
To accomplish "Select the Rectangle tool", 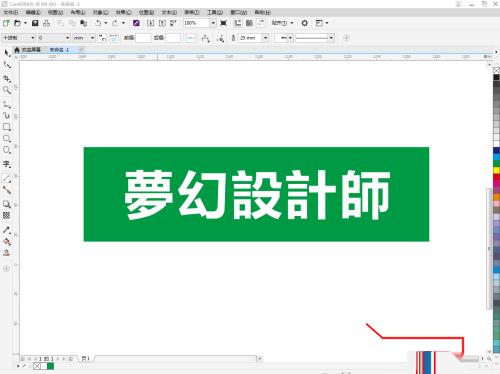I will point(7,127).
